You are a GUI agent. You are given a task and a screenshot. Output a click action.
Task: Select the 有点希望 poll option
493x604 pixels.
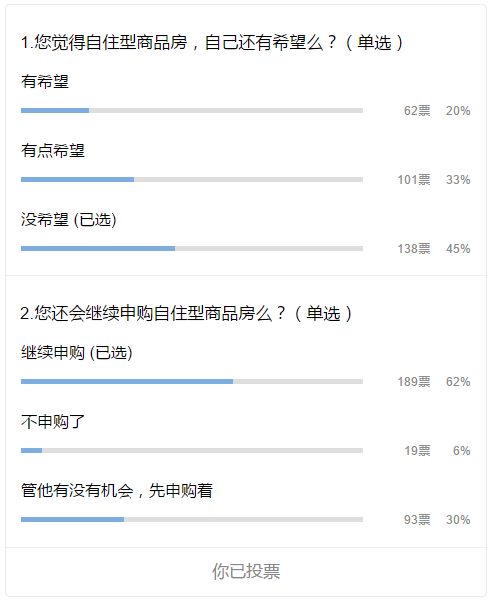tap(53, 151)
